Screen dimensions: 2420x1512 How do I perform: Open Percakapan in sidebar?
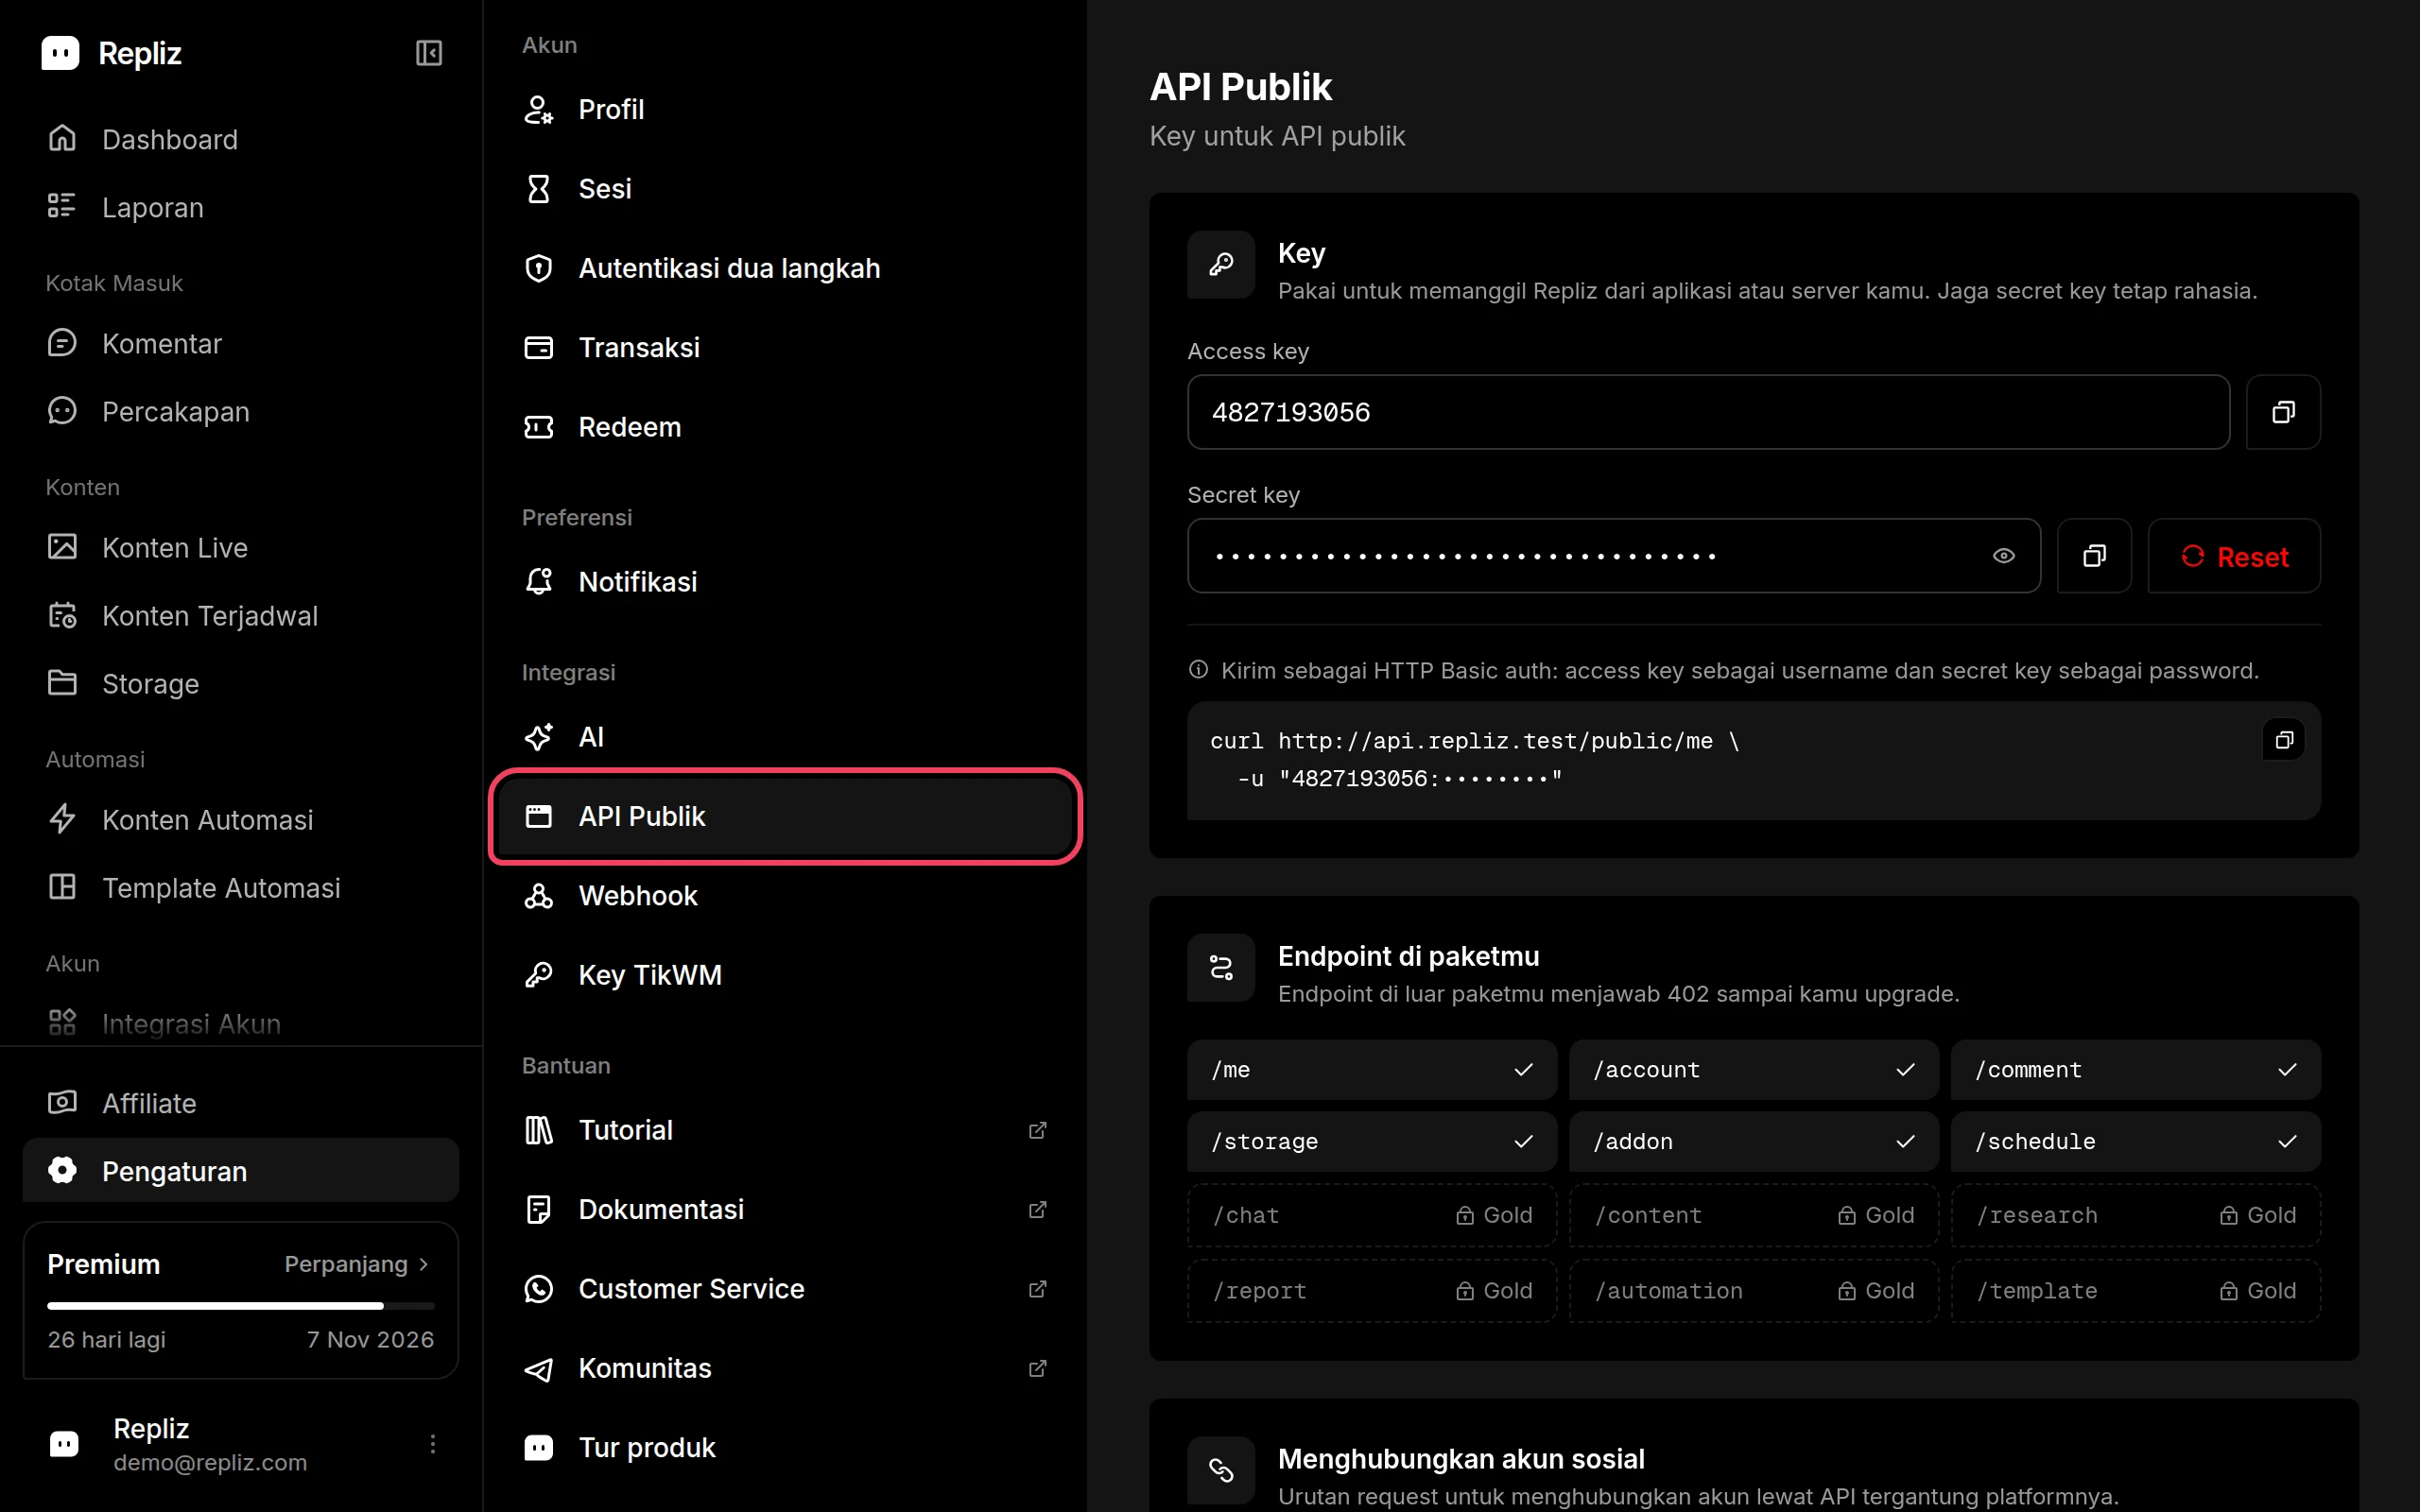(241, 411)
